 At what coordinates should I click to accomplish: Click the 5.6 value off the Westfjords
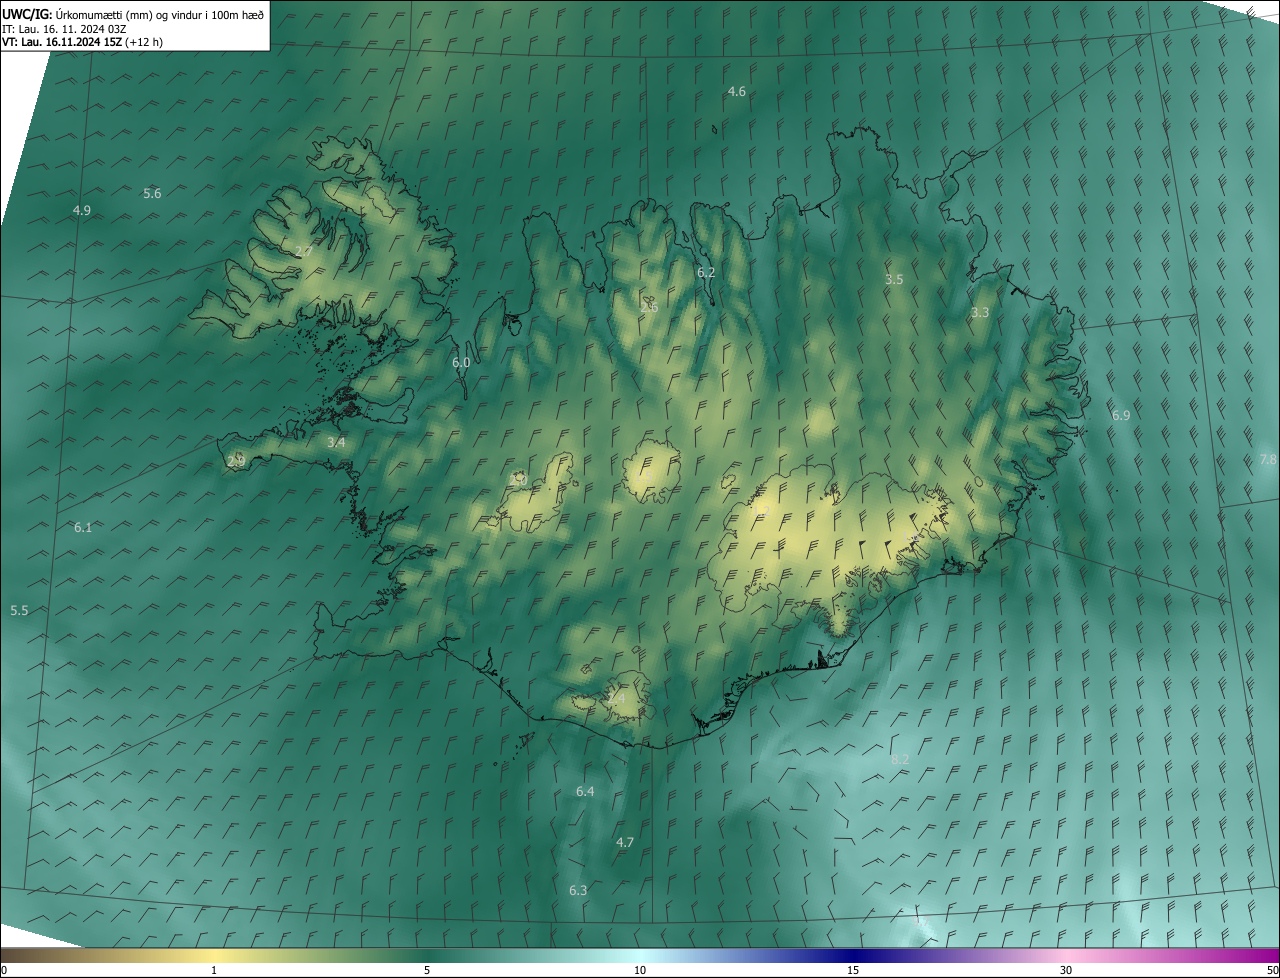152,193
